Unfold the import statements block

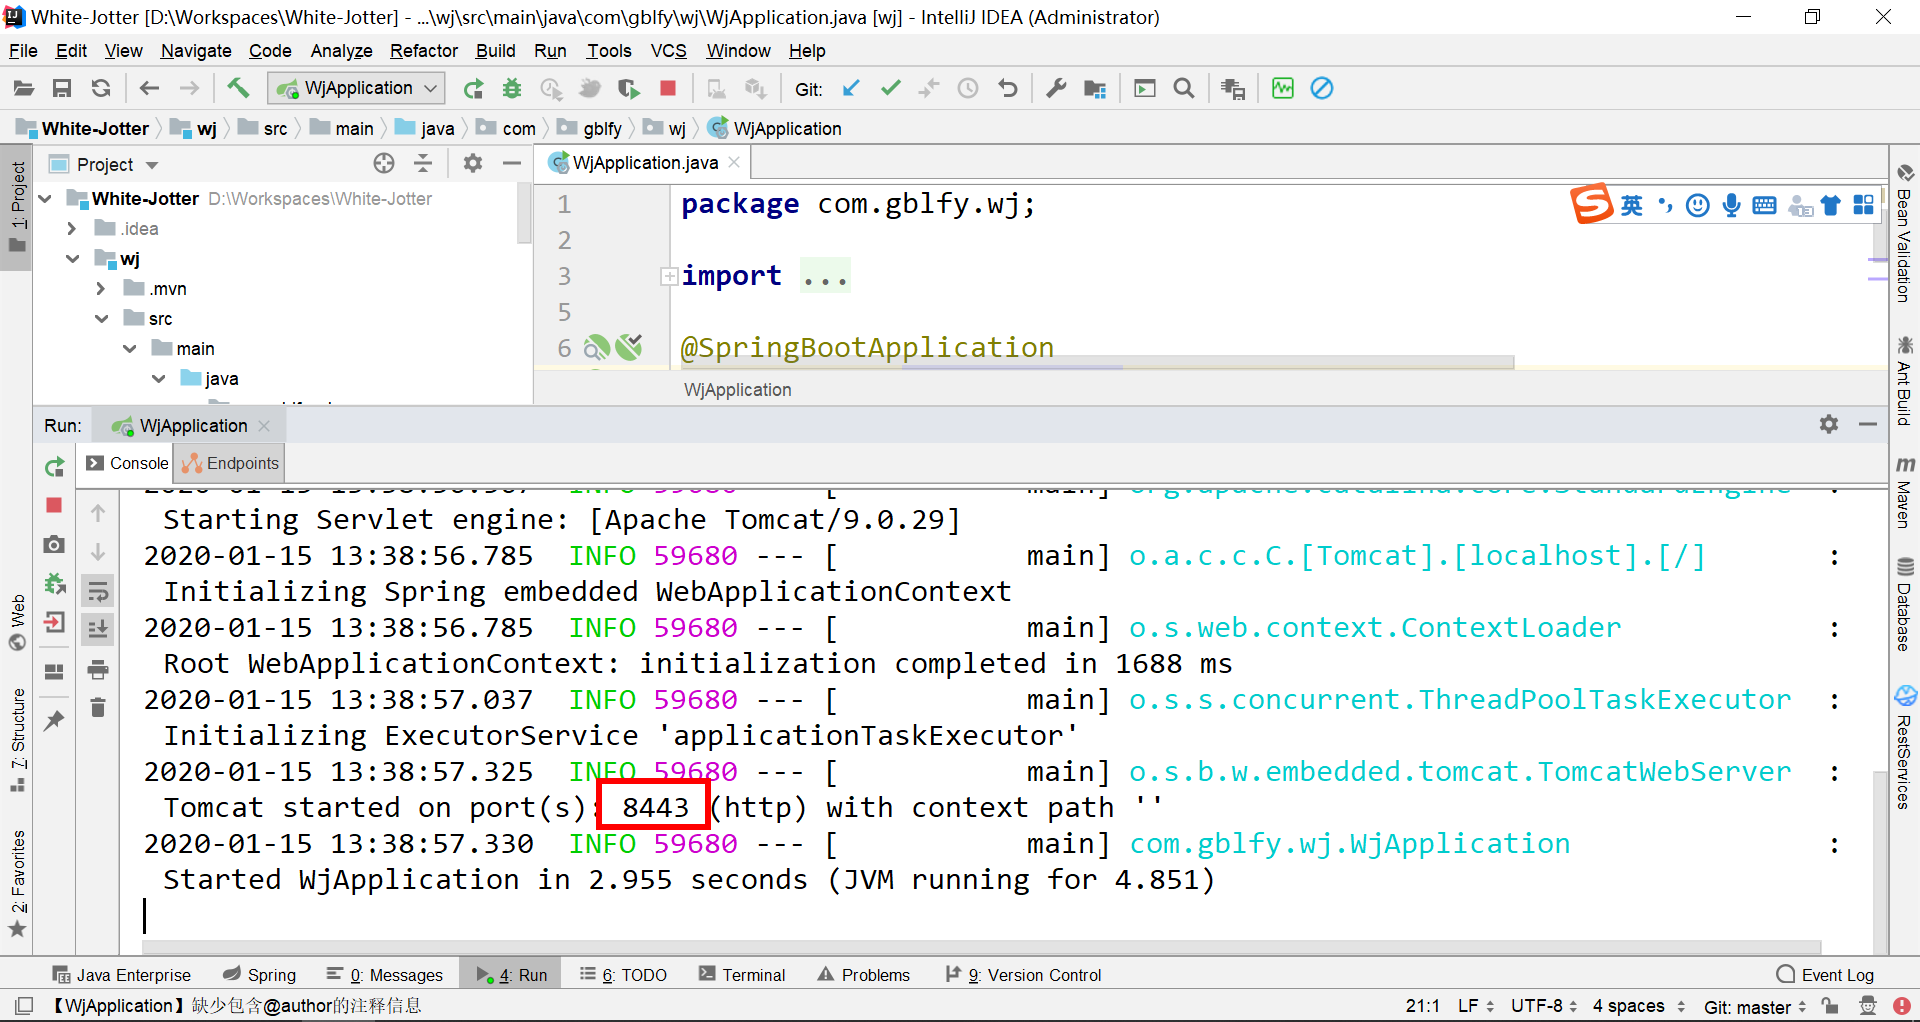point(669,277)
